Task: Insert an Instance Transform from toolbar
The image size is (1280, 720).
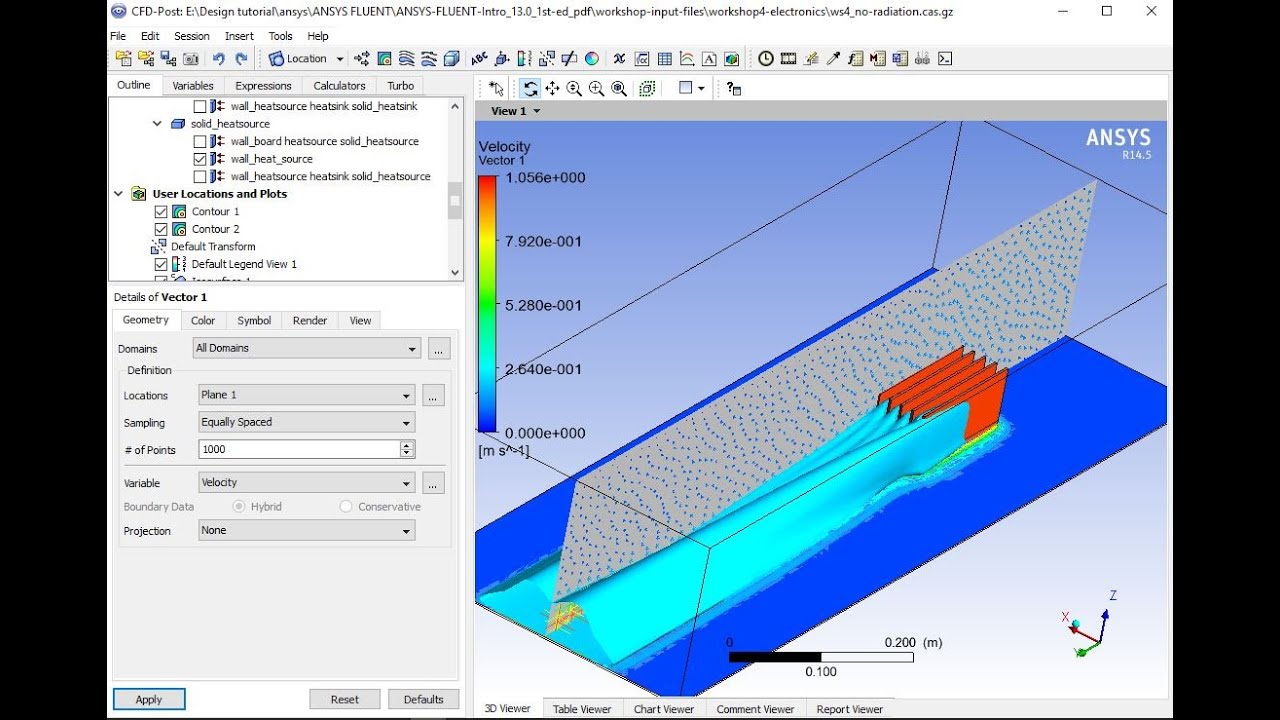Action: [546, 59]
